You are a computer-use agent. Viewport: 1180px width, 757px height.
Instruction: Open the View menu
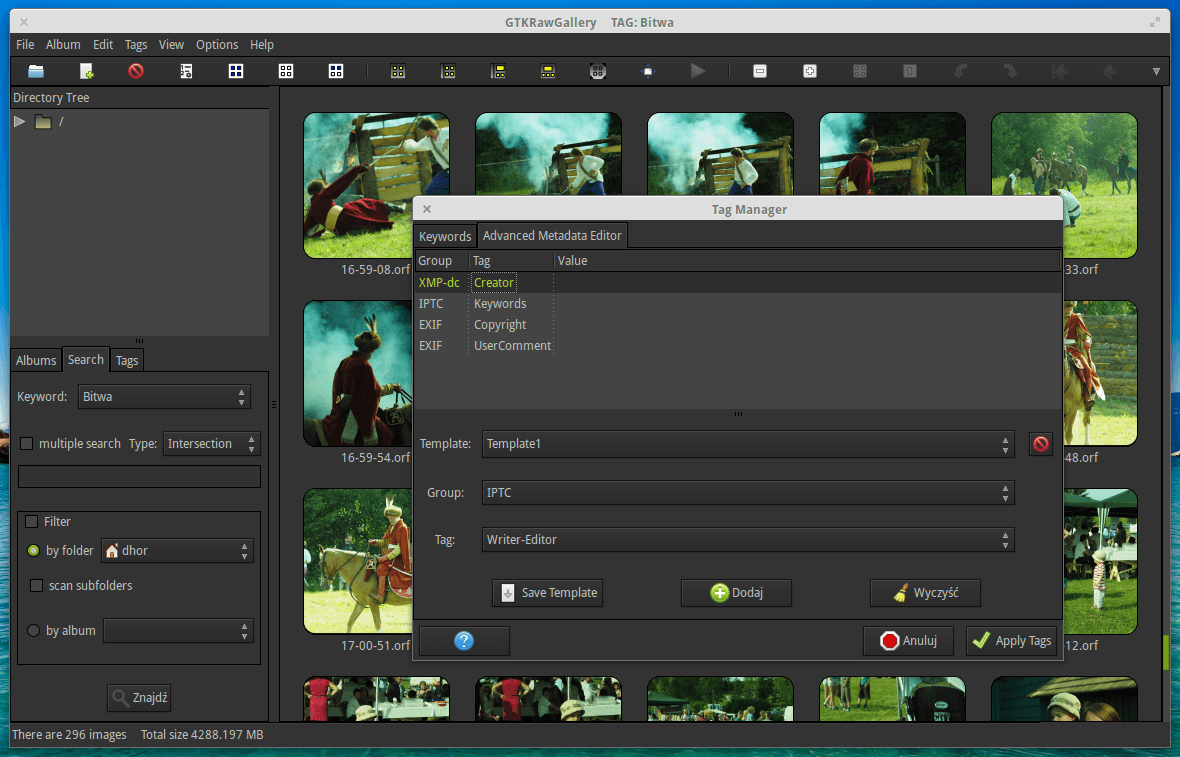[x=171, y=45]
